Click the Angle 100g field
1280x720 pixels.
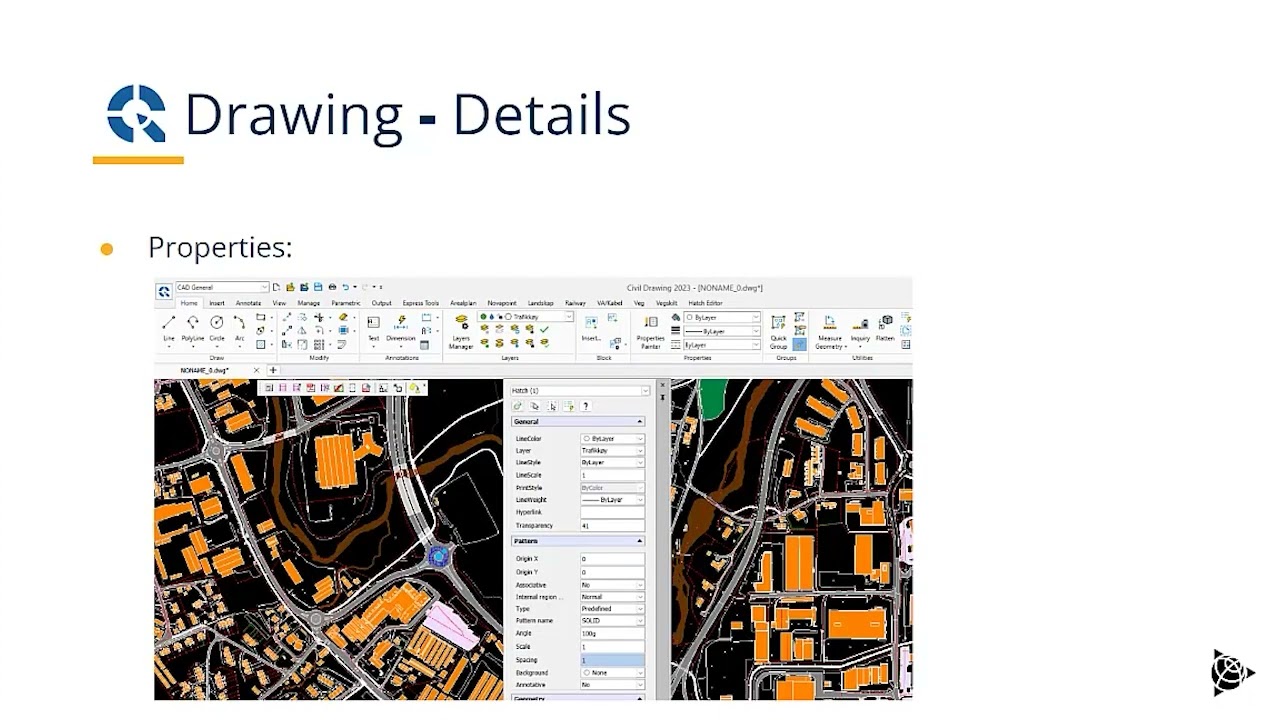pyautogui.click(x=612, y=633)
